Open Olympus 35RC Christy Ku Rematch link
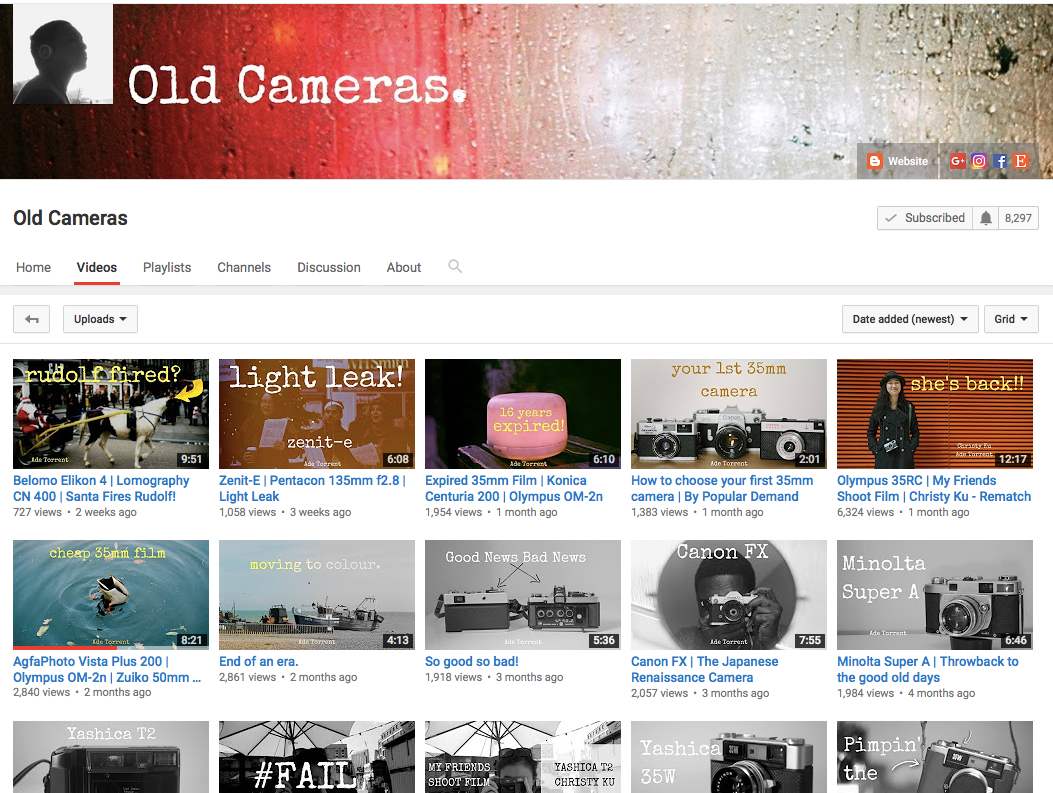The image size is (1053, 793). pos(934,489)
